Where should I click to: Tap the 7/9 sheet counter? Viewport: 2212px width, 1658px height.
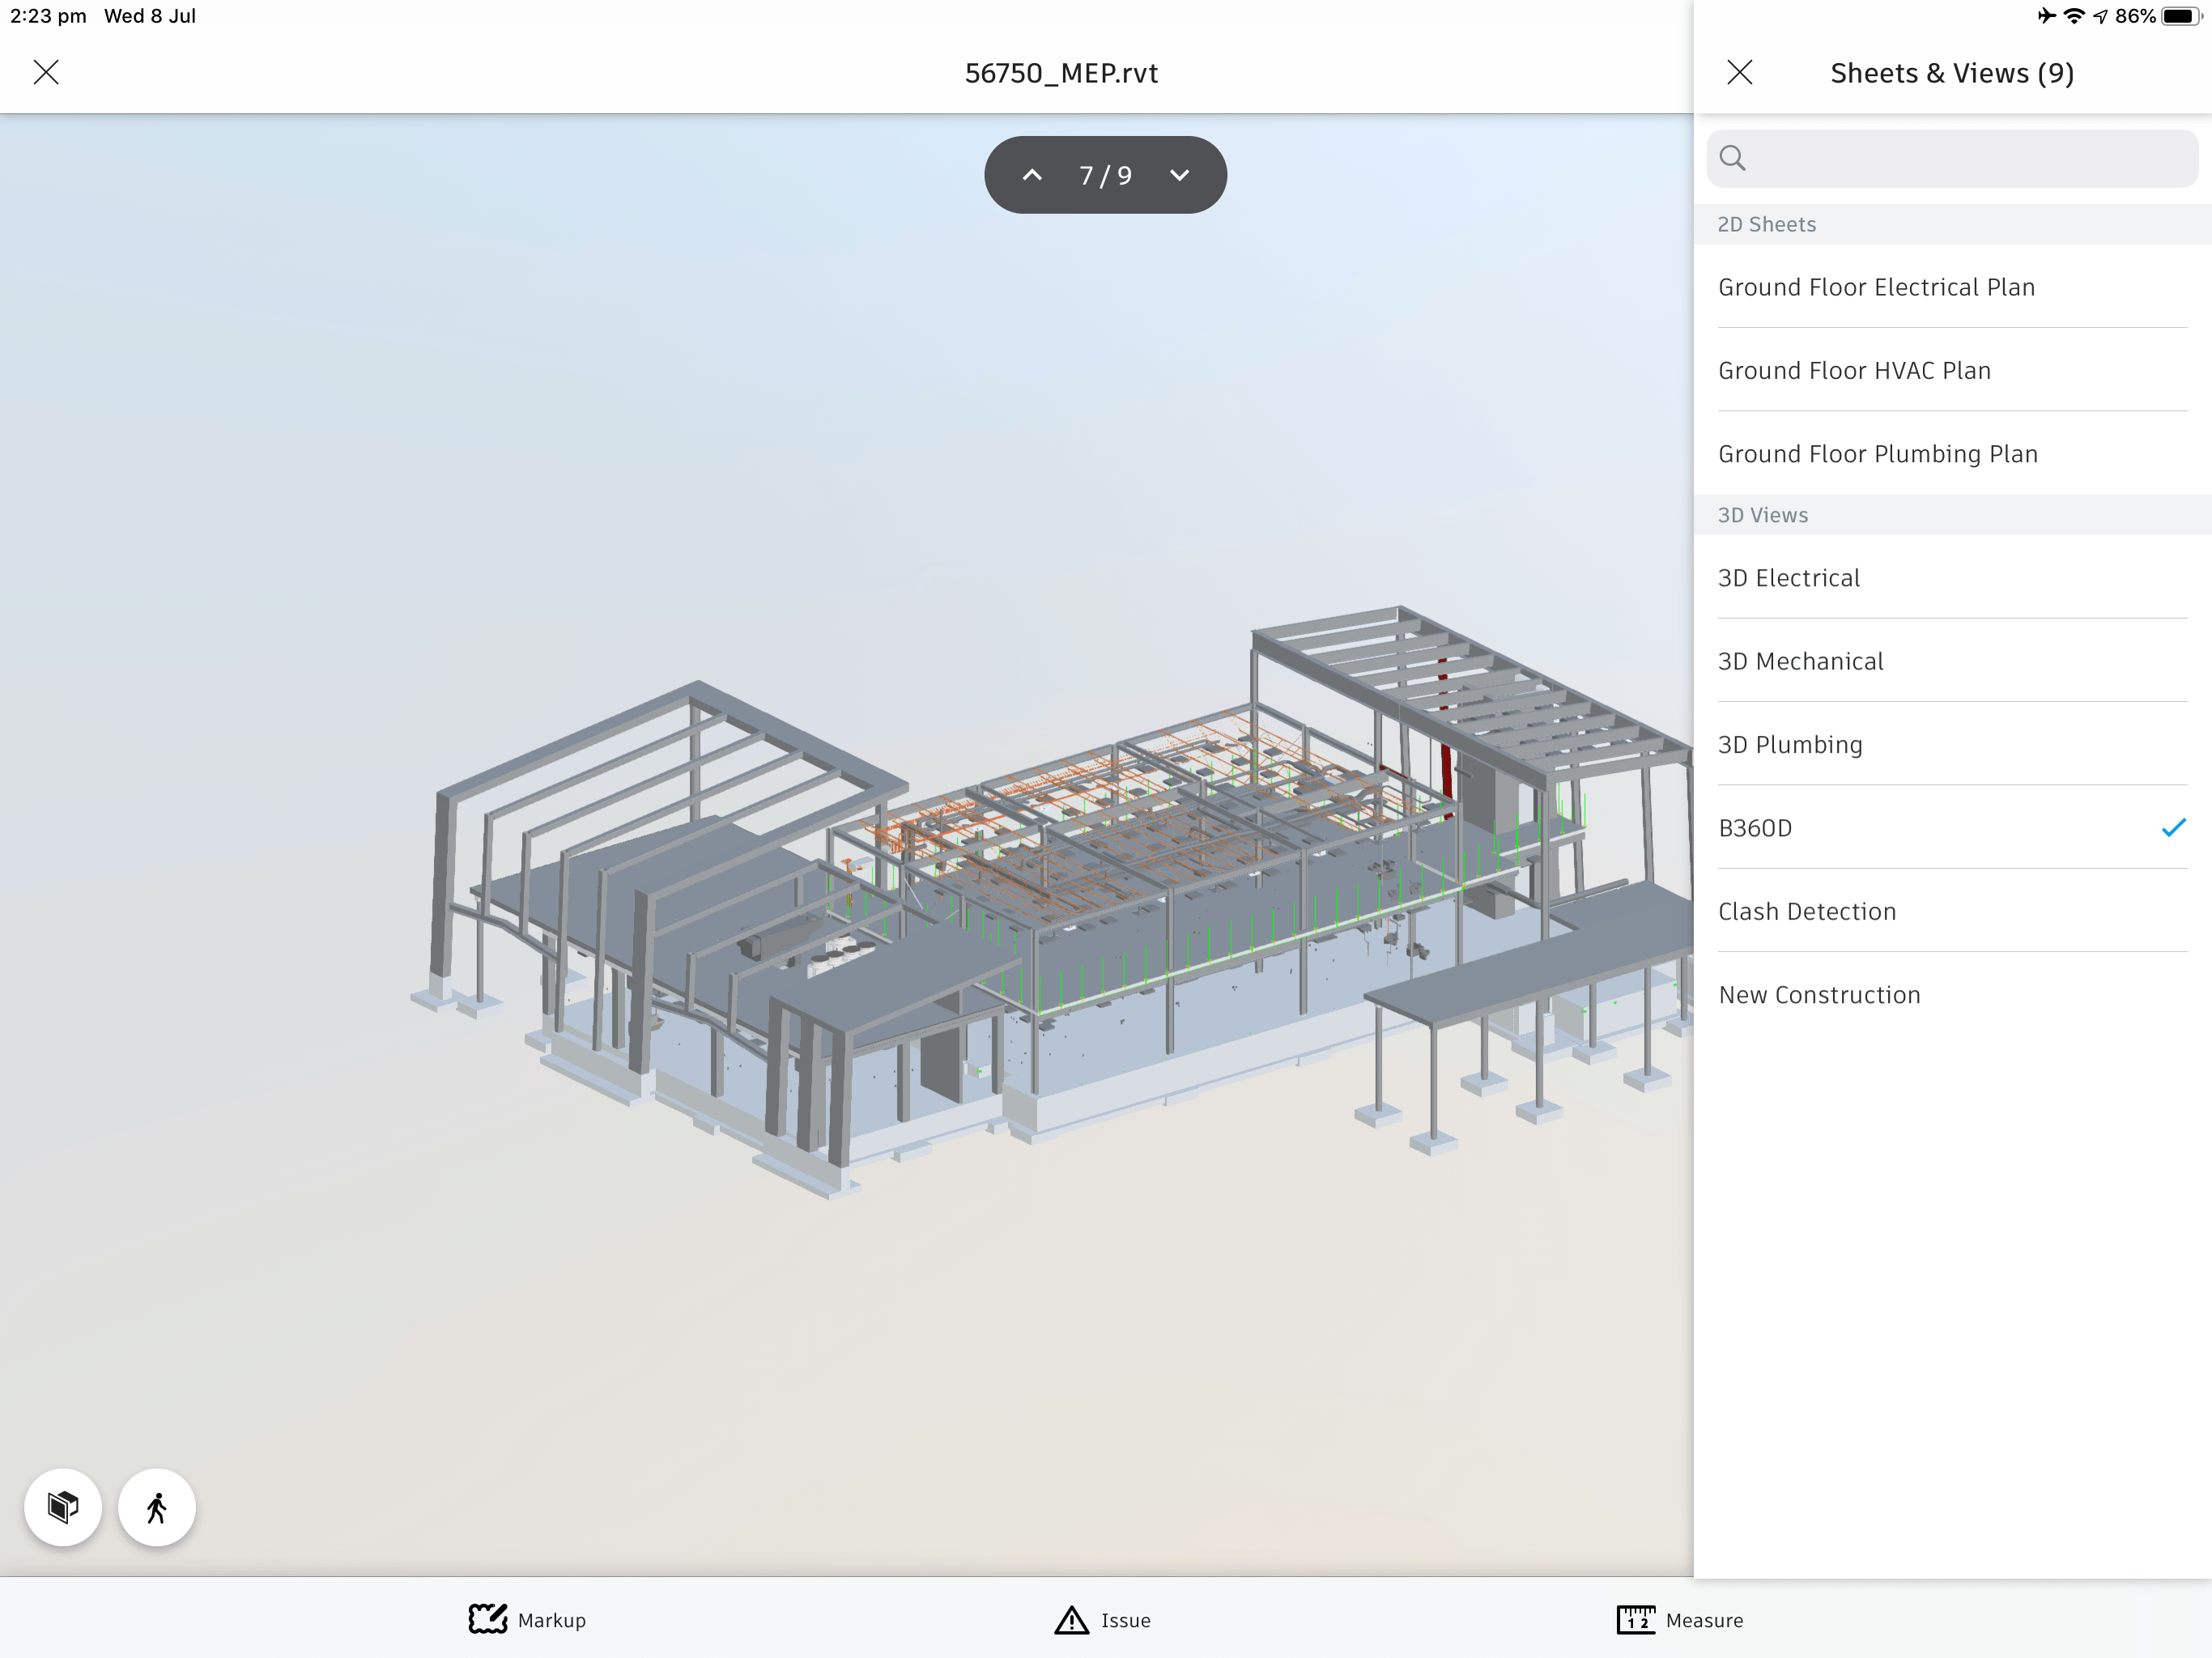coord(1105,174)
